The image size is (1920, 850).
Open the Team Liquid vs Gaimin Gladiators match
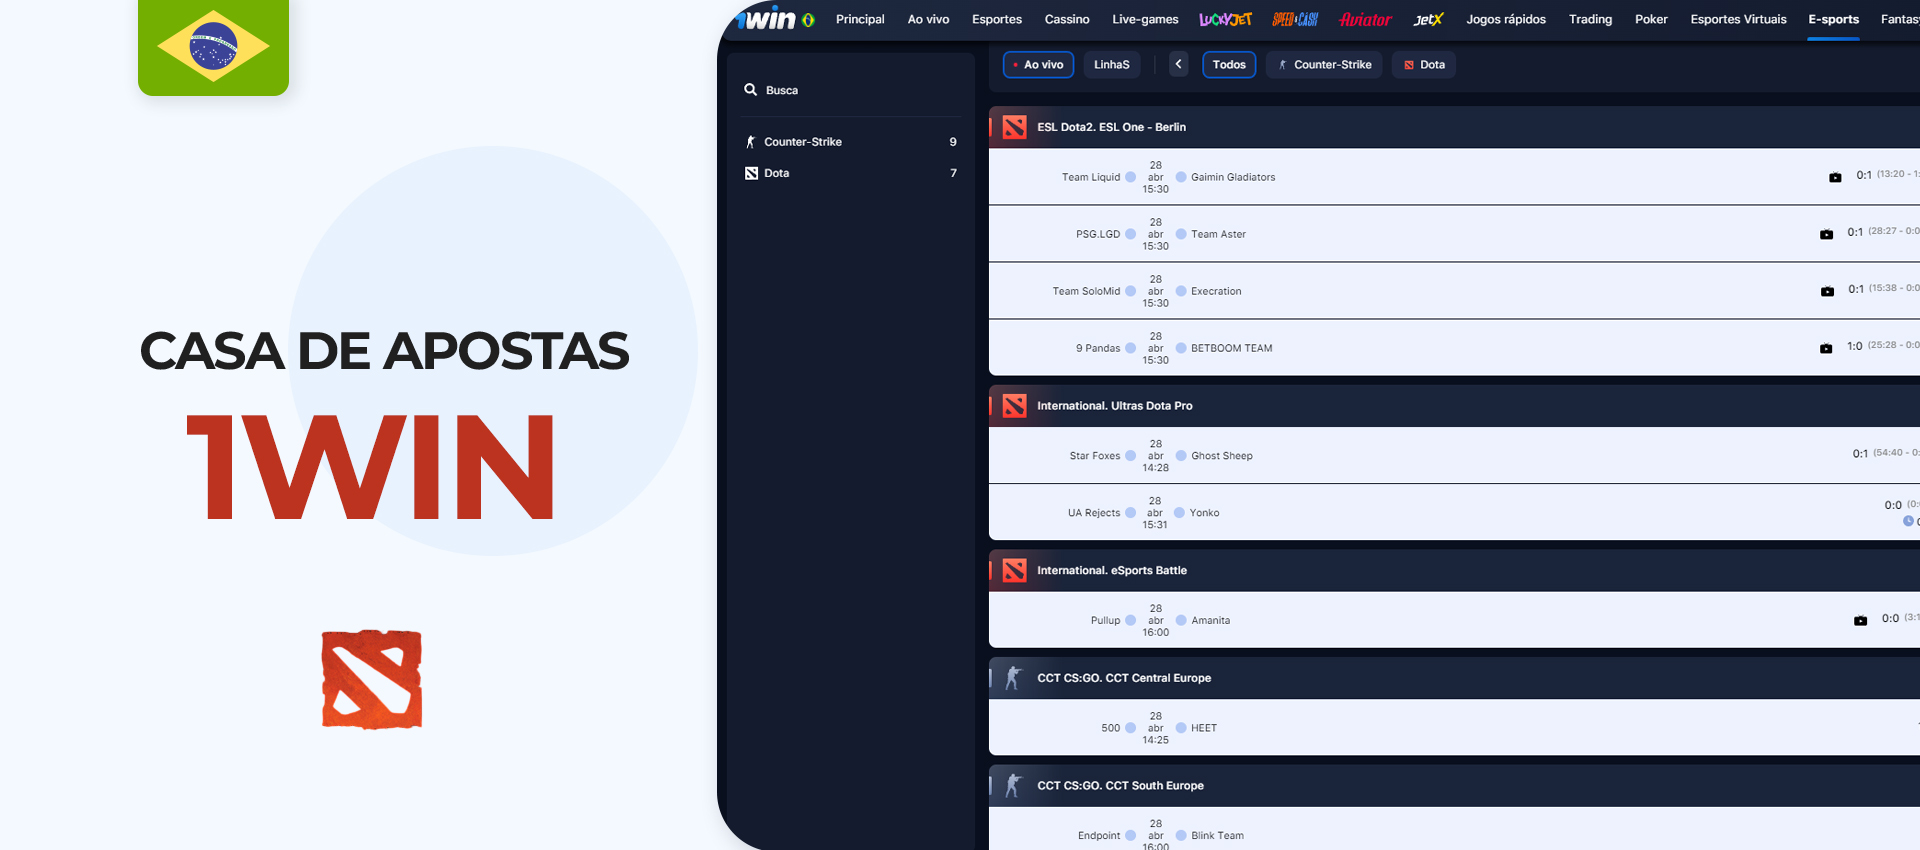pyautogui.click(x=1454, y=177)
